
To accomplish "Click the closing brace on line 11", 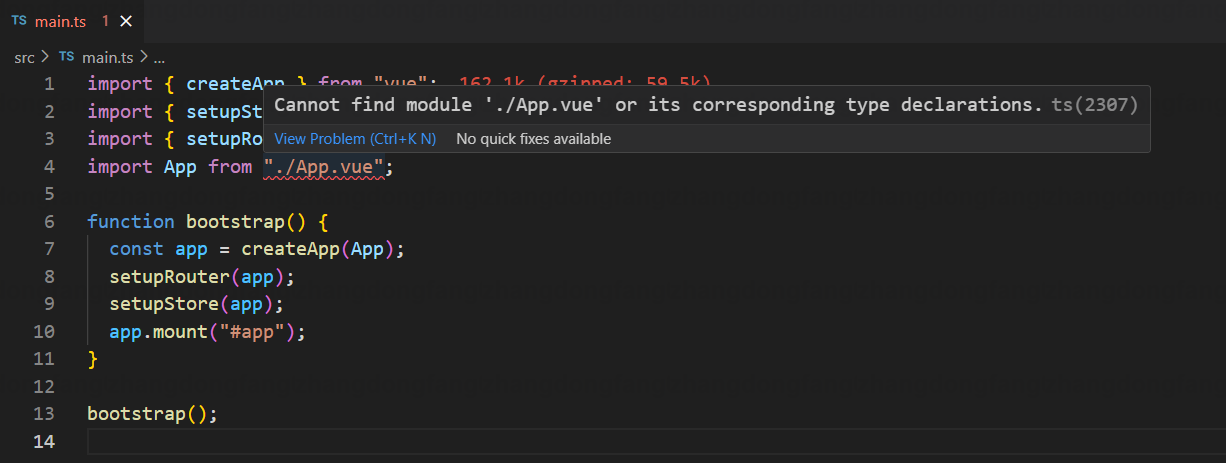I will tap(93, 358).
